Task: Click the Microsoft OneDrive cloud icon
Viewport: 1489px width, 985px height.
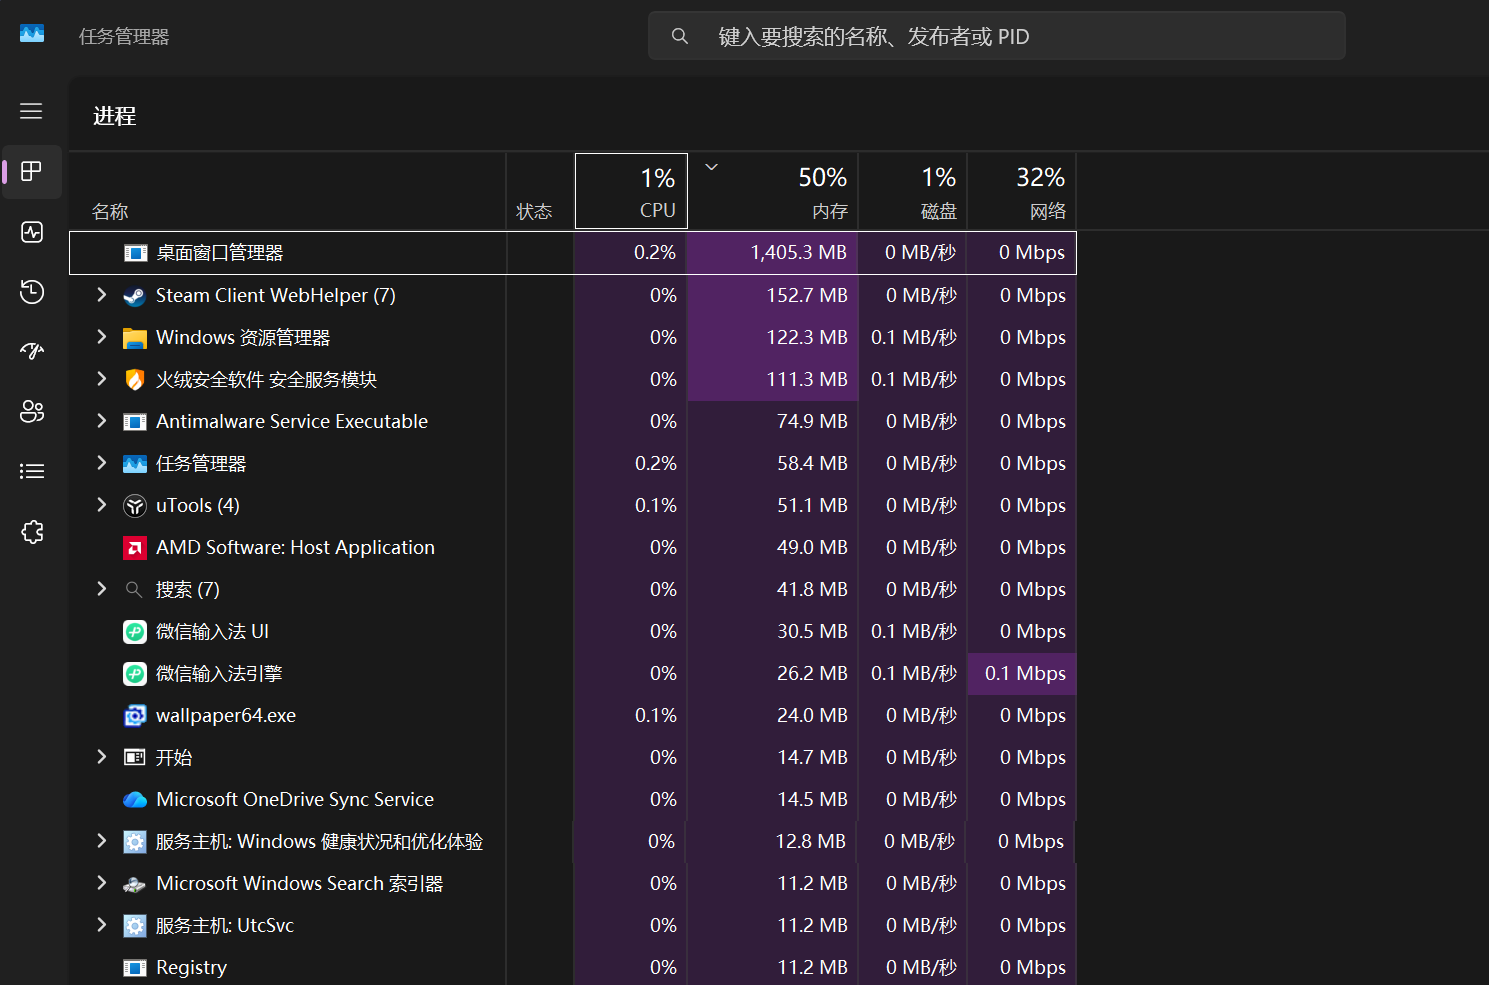Action: pos(134,800)
